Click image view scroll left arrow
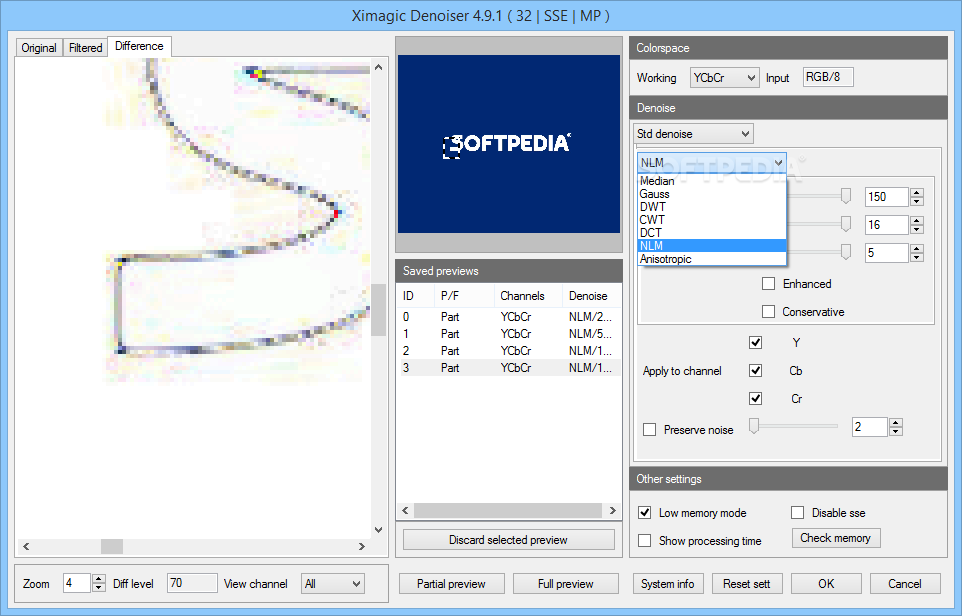 coord(26,545)
